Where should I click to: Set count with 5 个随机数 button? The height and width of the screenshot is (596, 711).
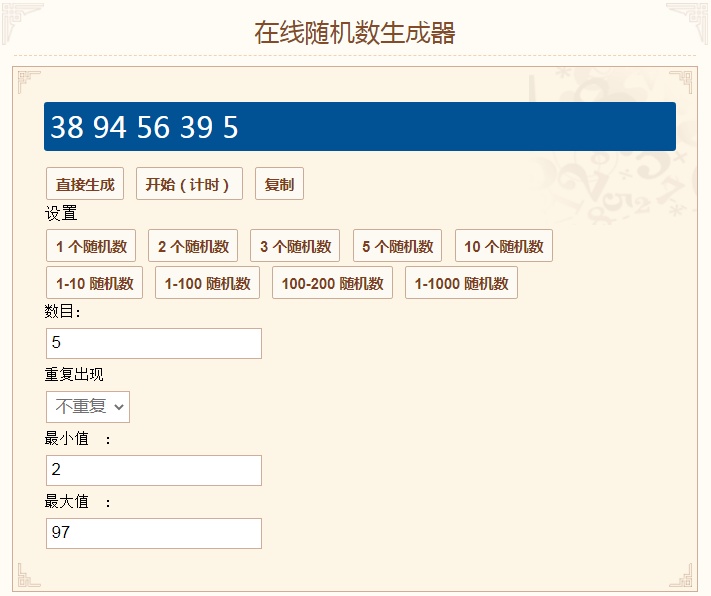397,246
